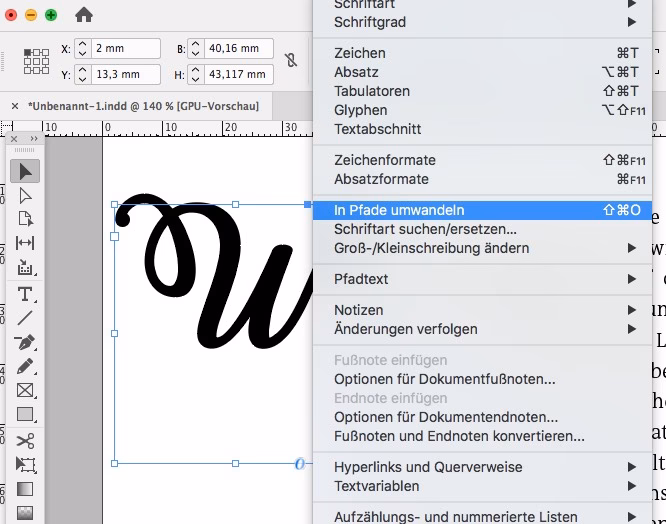Expand Hyperlinks und Querverweise submenu
Screen dimensions: 666x524
click(483, 467)
